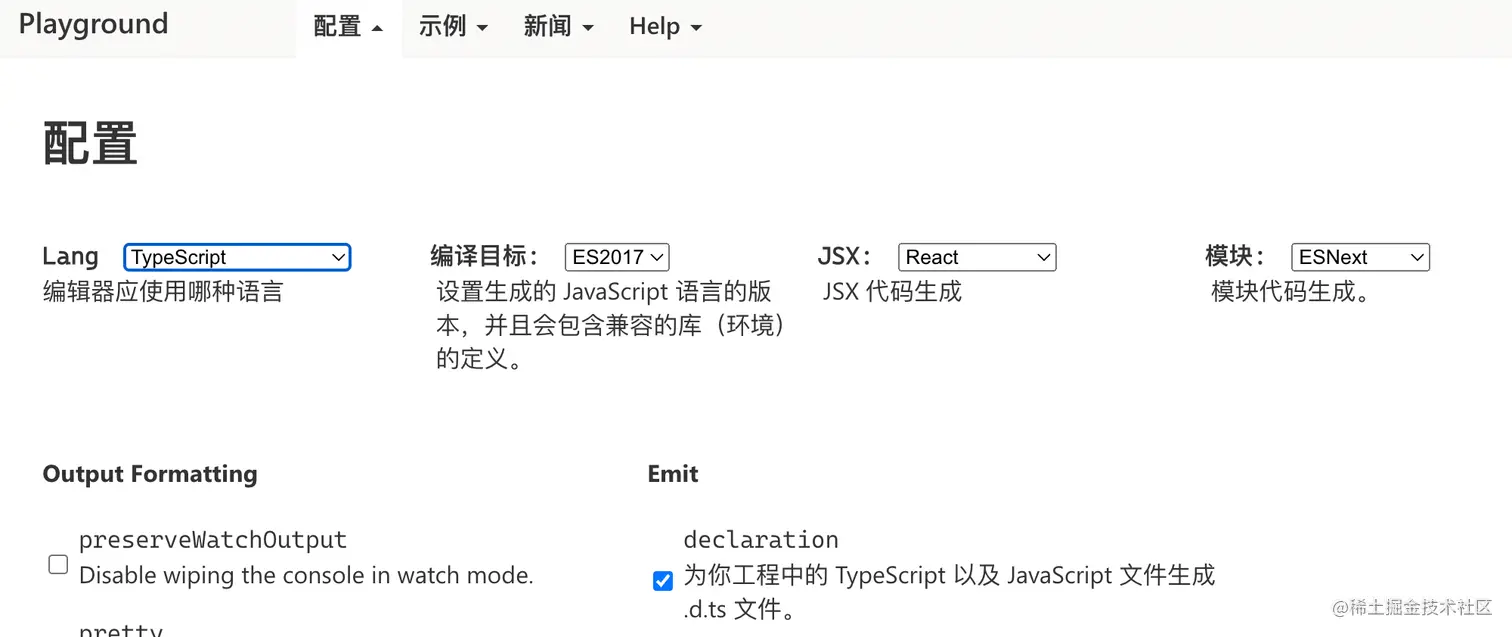
Task: Open the 模块 ESNext dropdown
Action: [x=1360, y=257]
